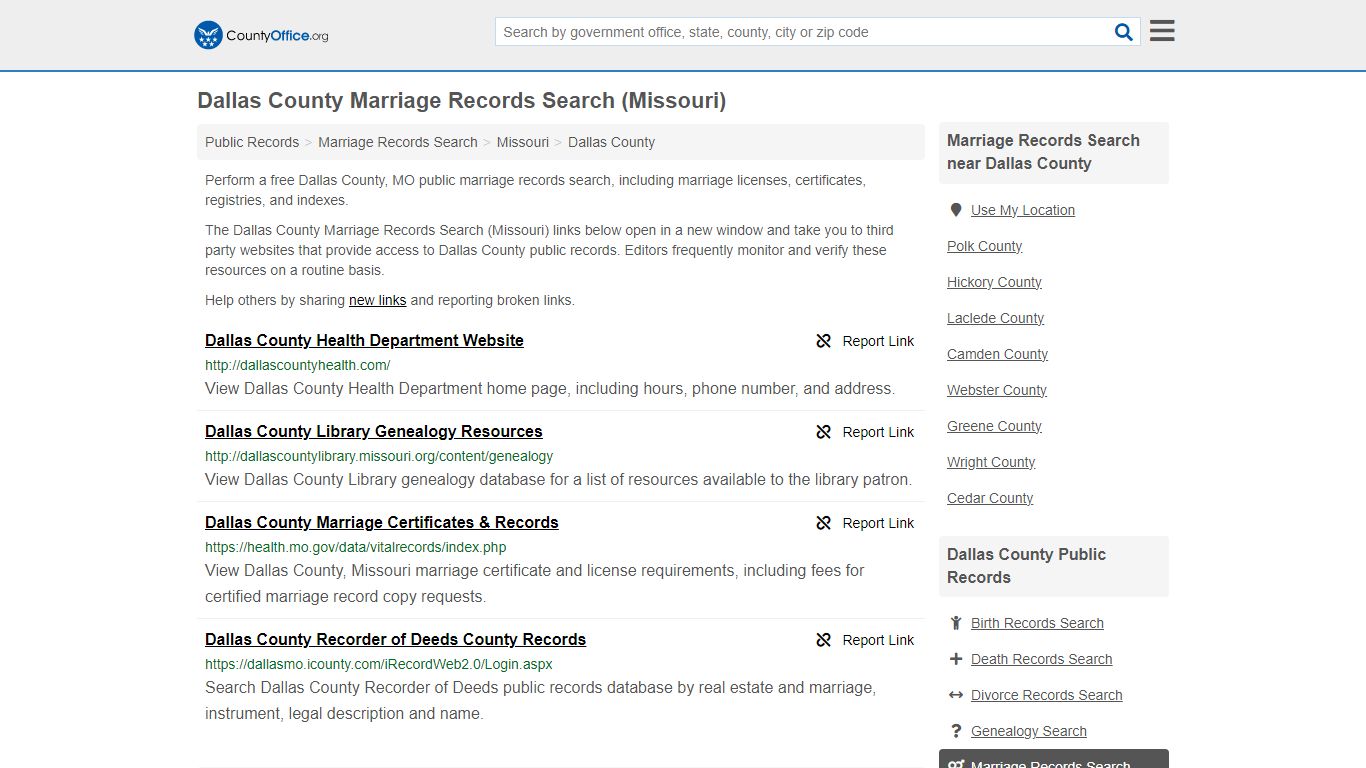Image resolution: width=1366 pixels, height=768 pixels.
Task: Click the Divorce Records arrows icon
Action: click(956, 695)
